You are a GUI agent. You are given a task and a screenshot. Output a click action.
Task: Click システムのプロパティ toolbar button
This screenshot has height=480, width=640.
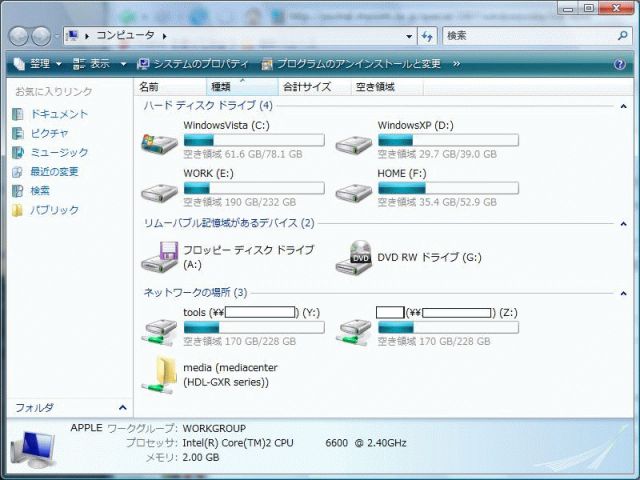point(193,64)
